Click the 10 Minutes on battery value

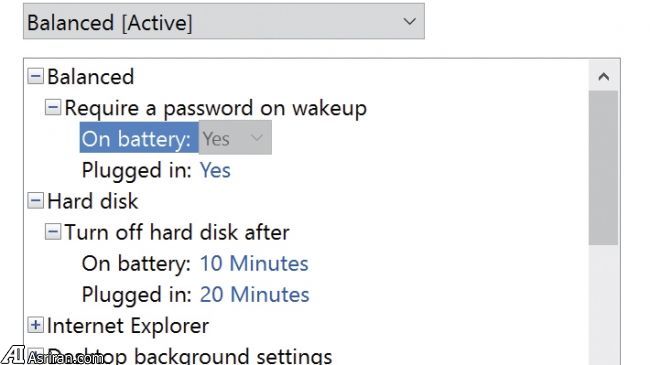coord(254,263)
